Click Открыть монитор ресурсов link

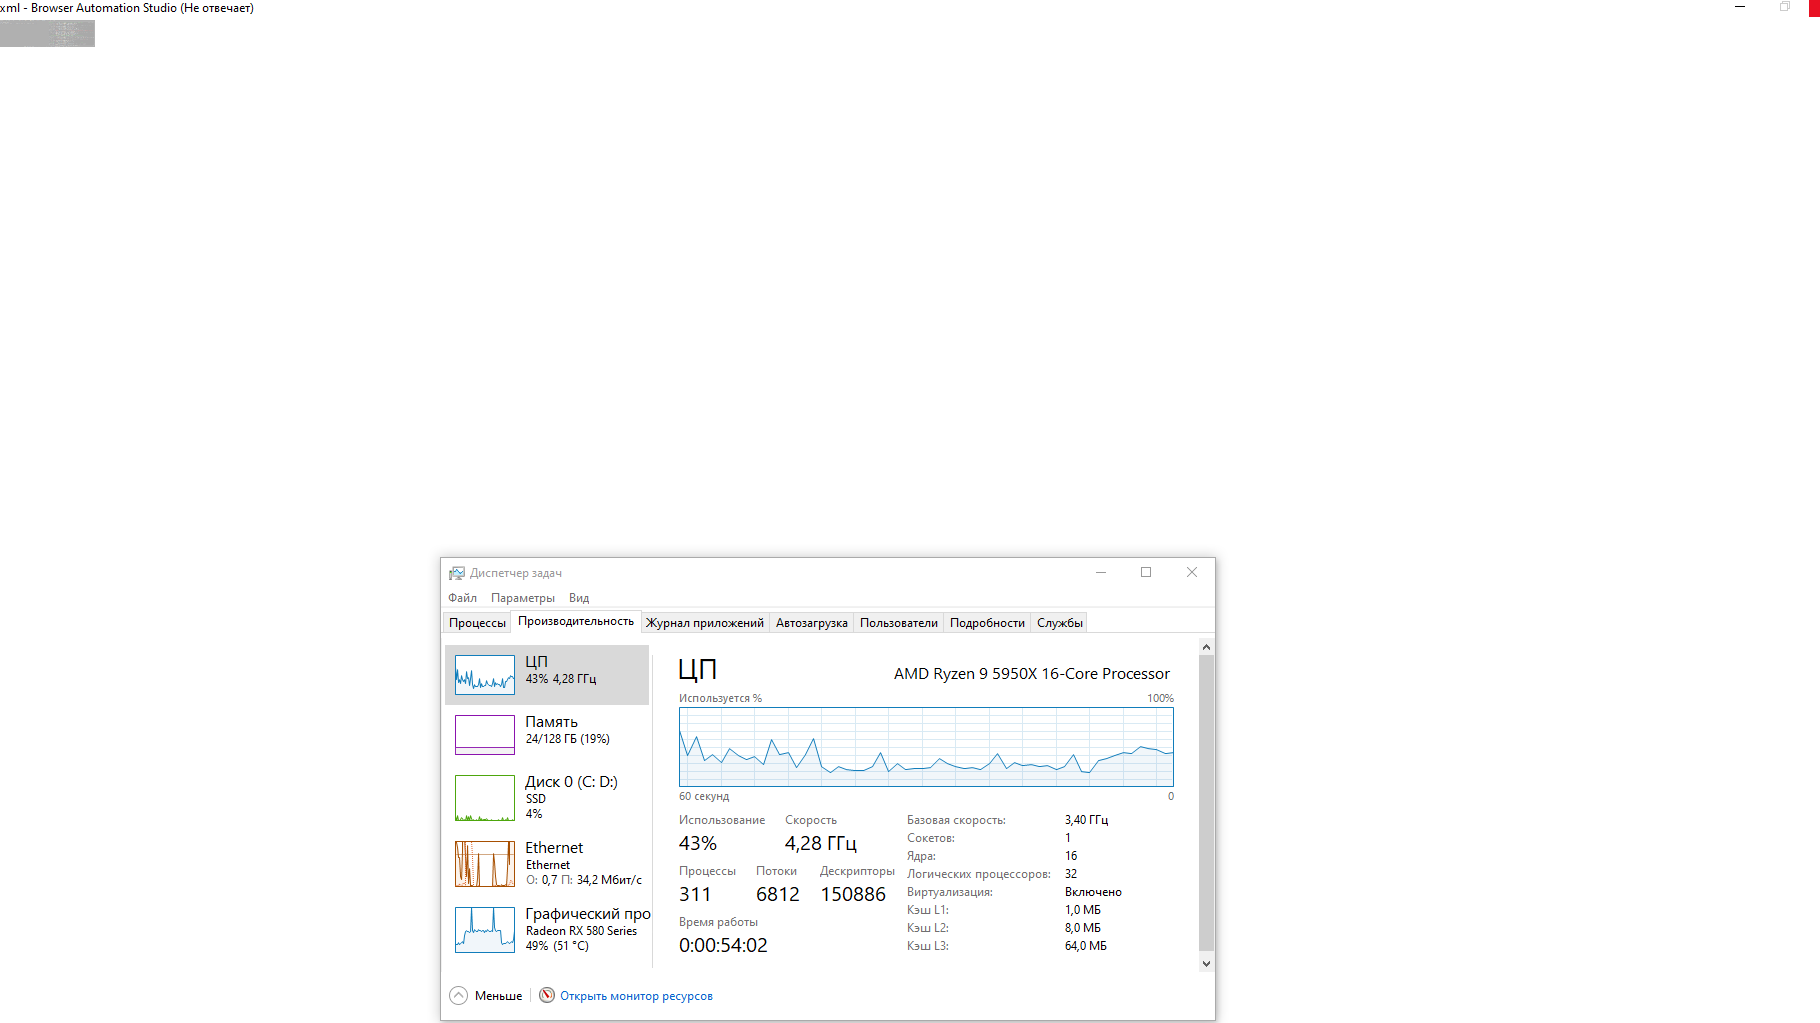click(x=636, y=996)
